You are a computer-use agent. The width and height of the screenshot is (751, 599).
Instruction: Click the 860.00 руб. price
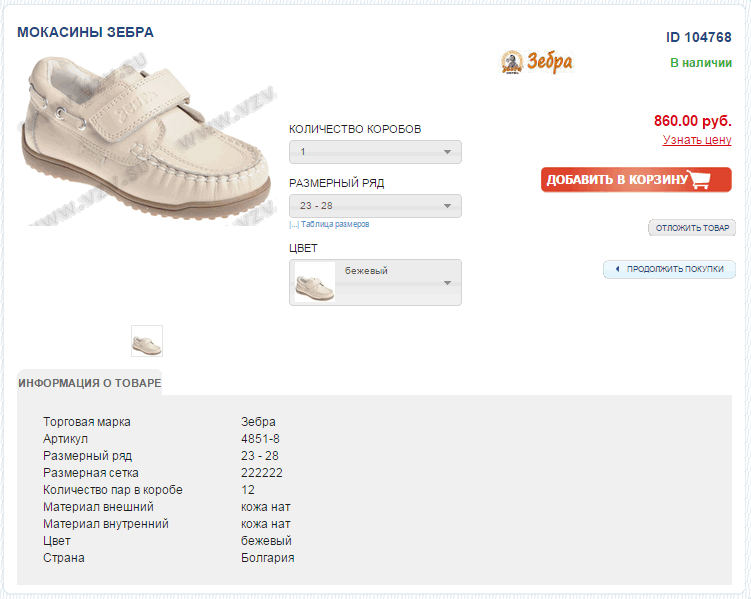692,120
